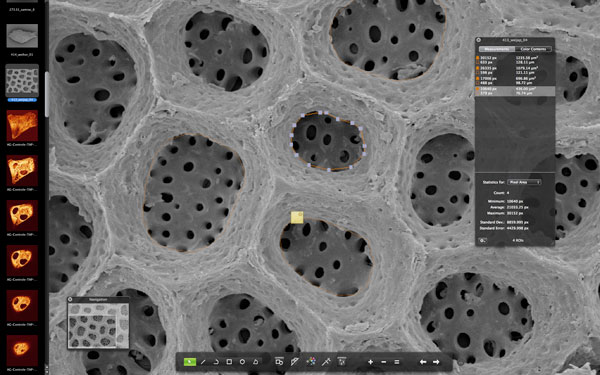Viewport: 600px width, 375px height.
Task: Open the honeycomb SEM image thumbnail
Action: tap(22, 80)
